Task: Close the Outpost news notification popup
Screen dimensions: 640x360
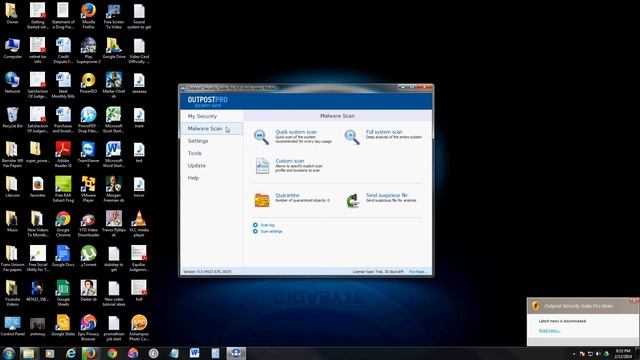Action: [634, 301]
